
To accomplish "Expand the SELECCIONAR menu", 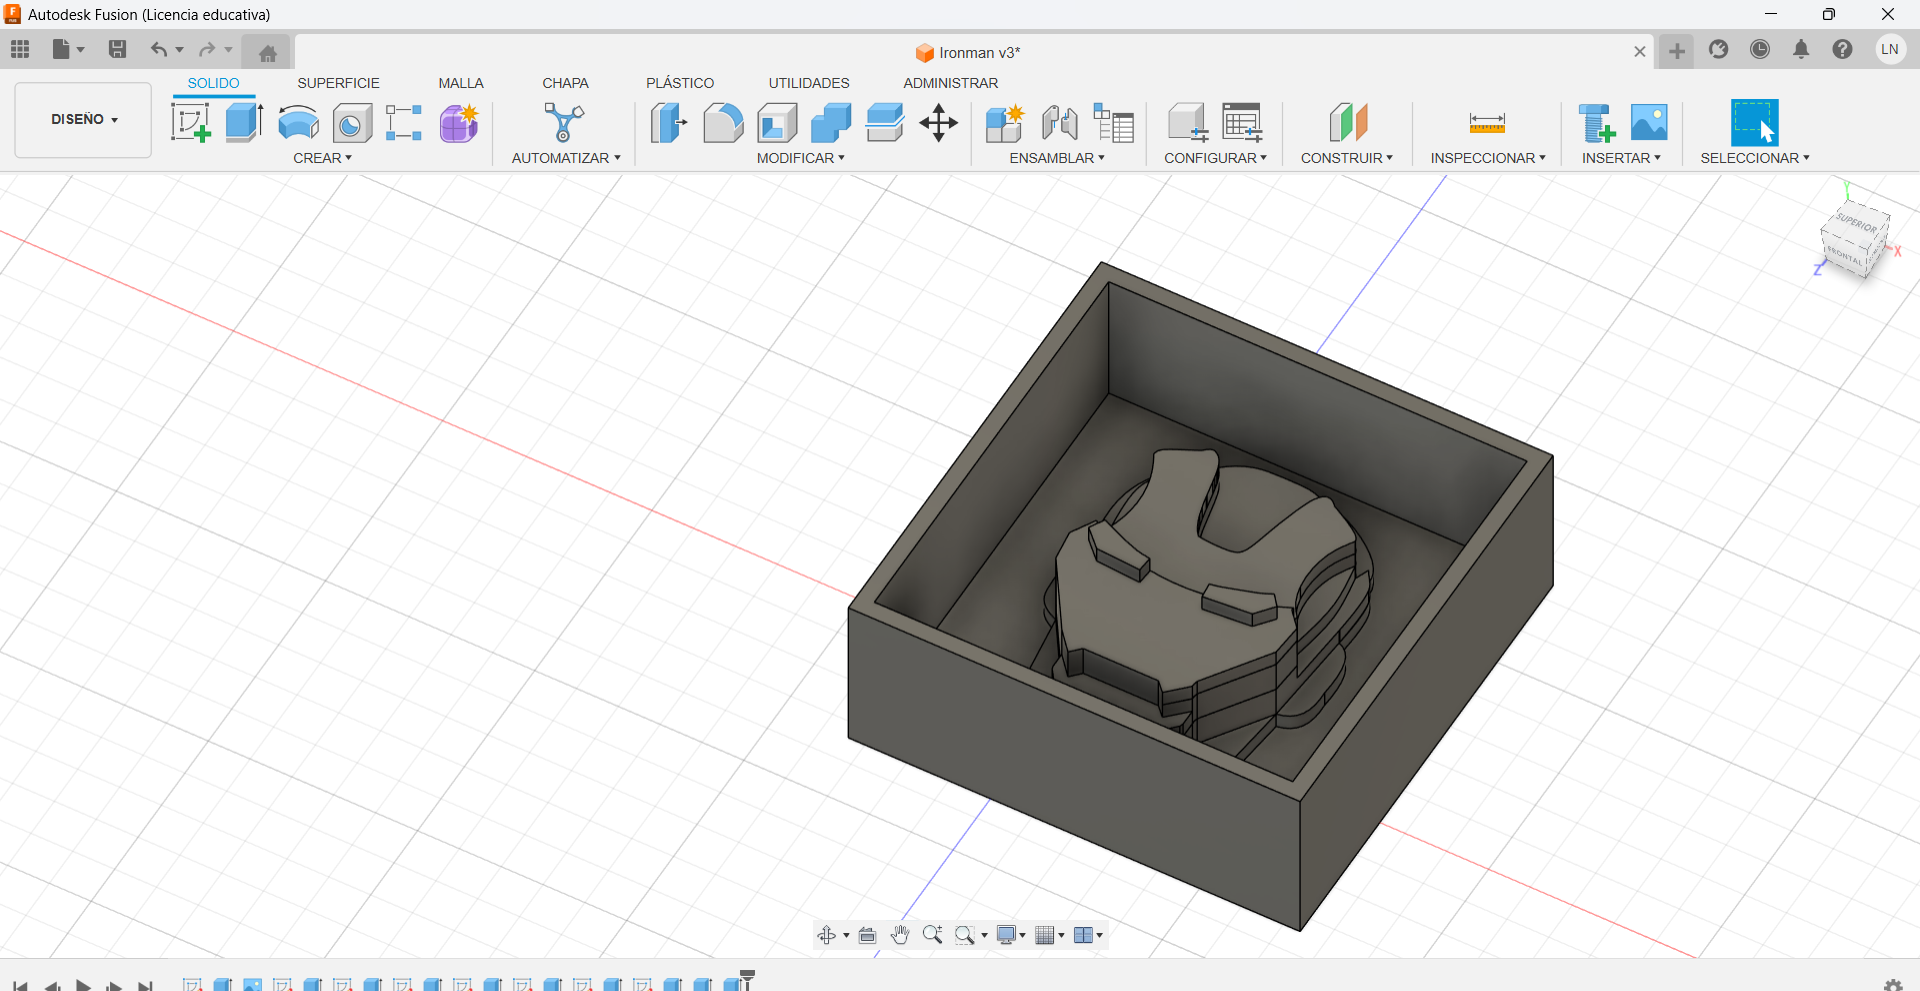I will point(1755,158).
